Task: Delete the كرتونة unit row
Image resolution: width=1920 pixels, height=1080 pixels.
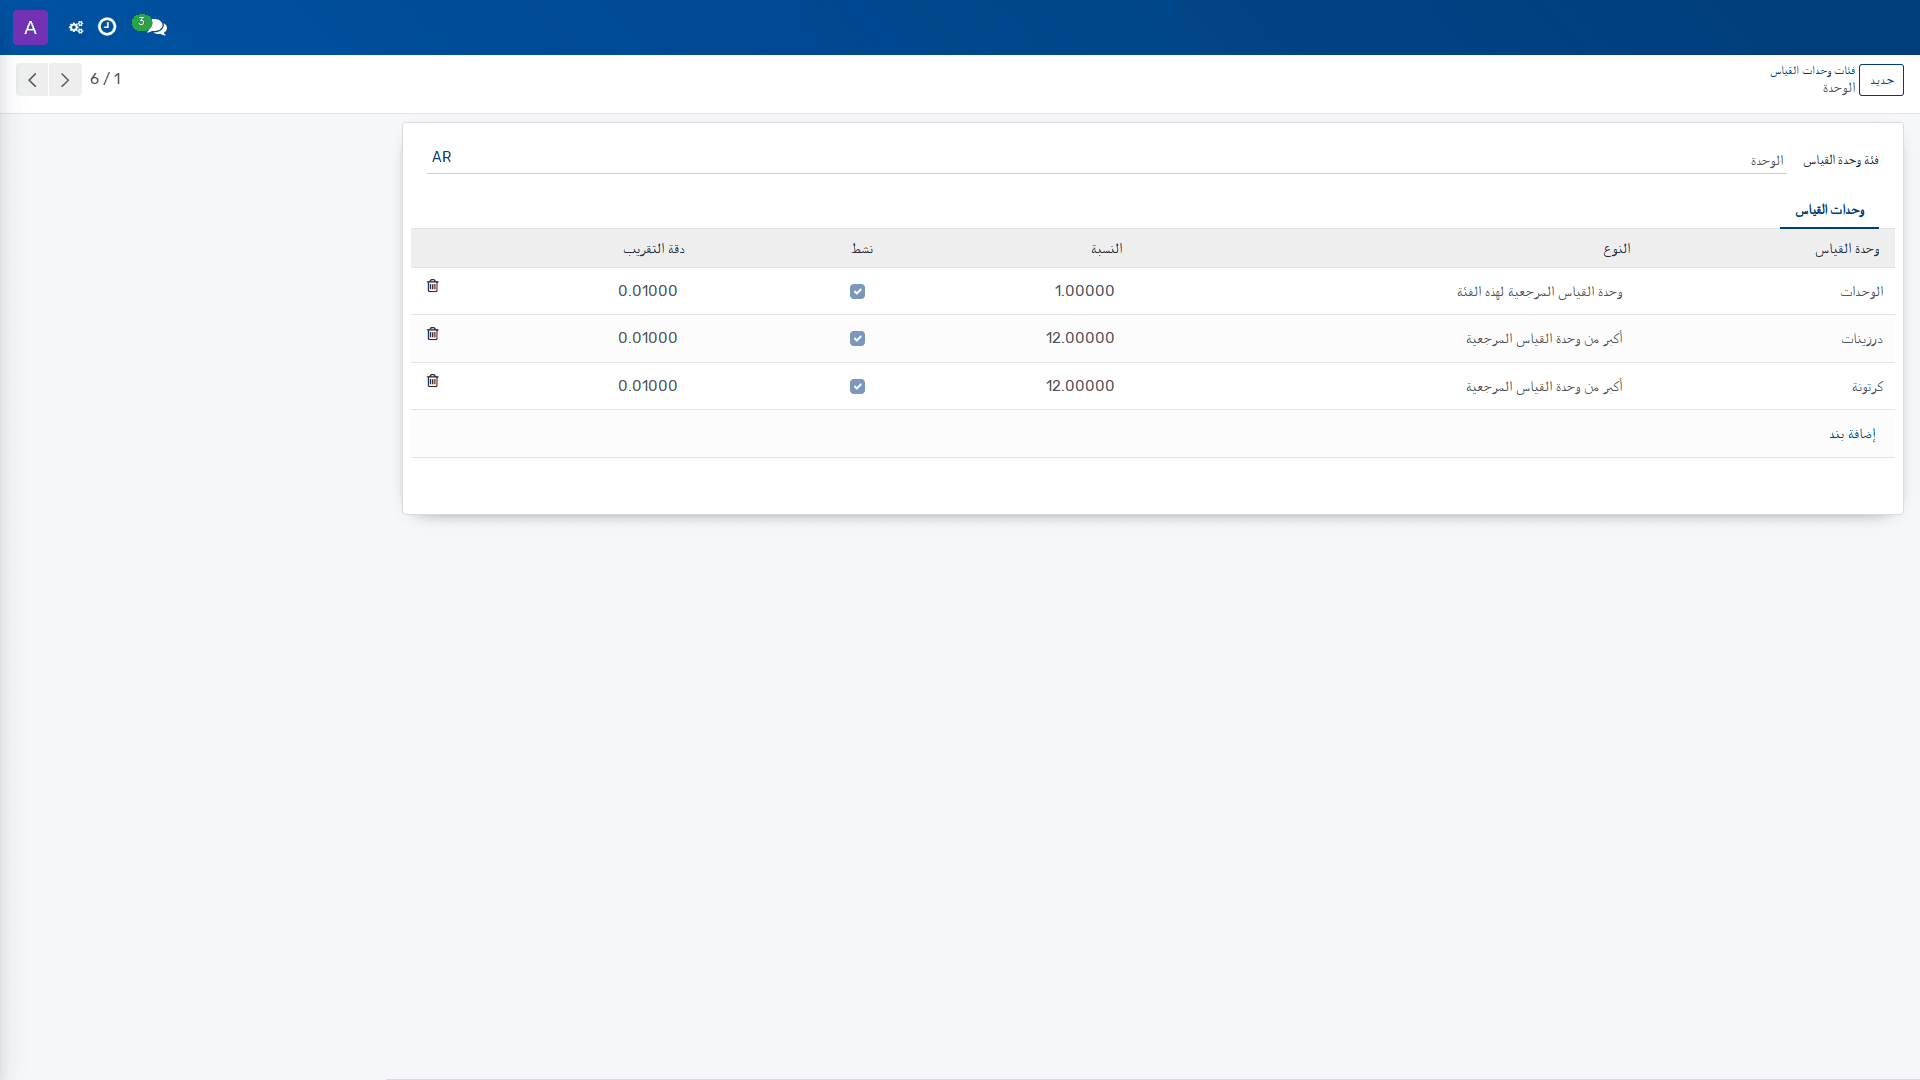Action: point(433,381)
